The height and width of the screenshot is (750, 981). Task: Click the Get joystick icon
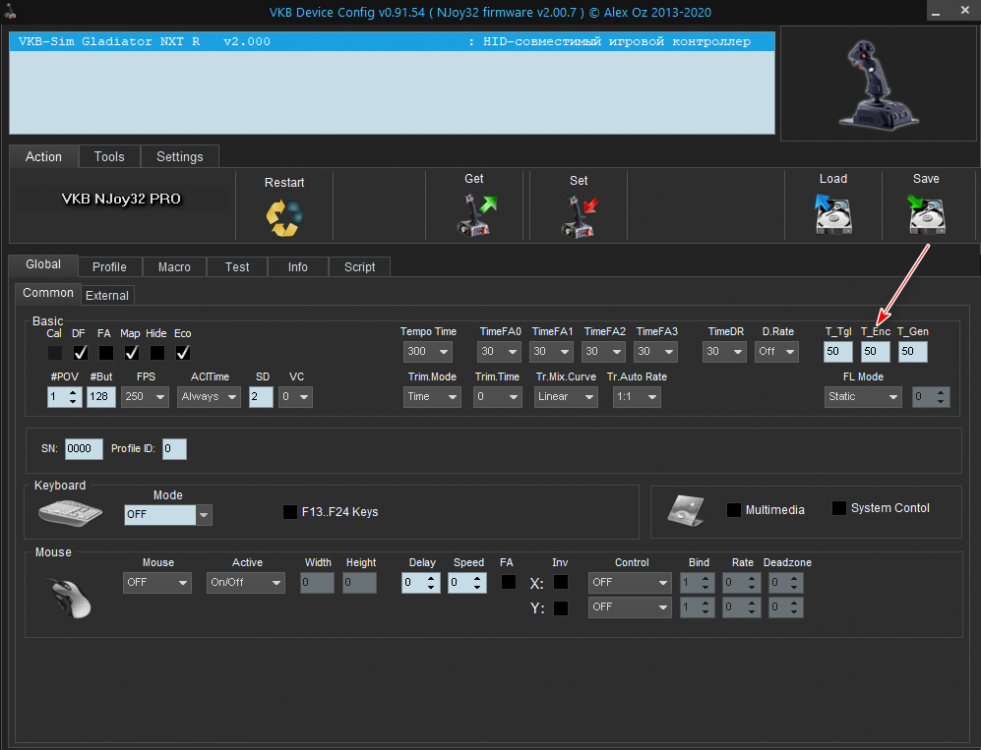(476, 214)
